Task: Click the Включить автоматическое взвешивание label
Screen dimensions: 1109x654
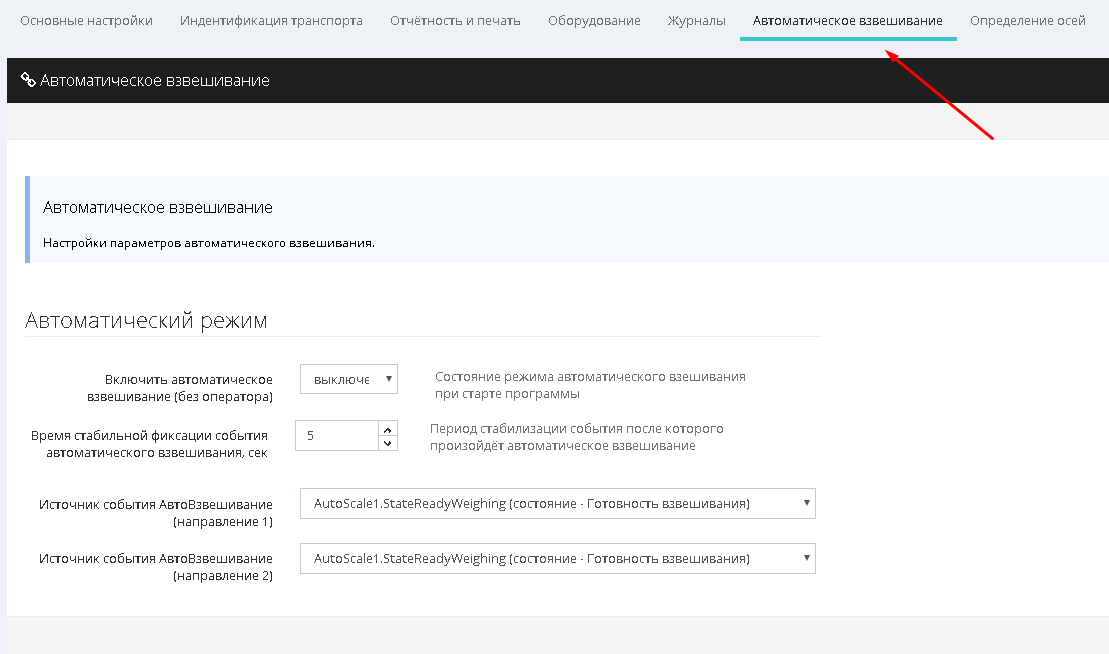Action: click(188, 388)
